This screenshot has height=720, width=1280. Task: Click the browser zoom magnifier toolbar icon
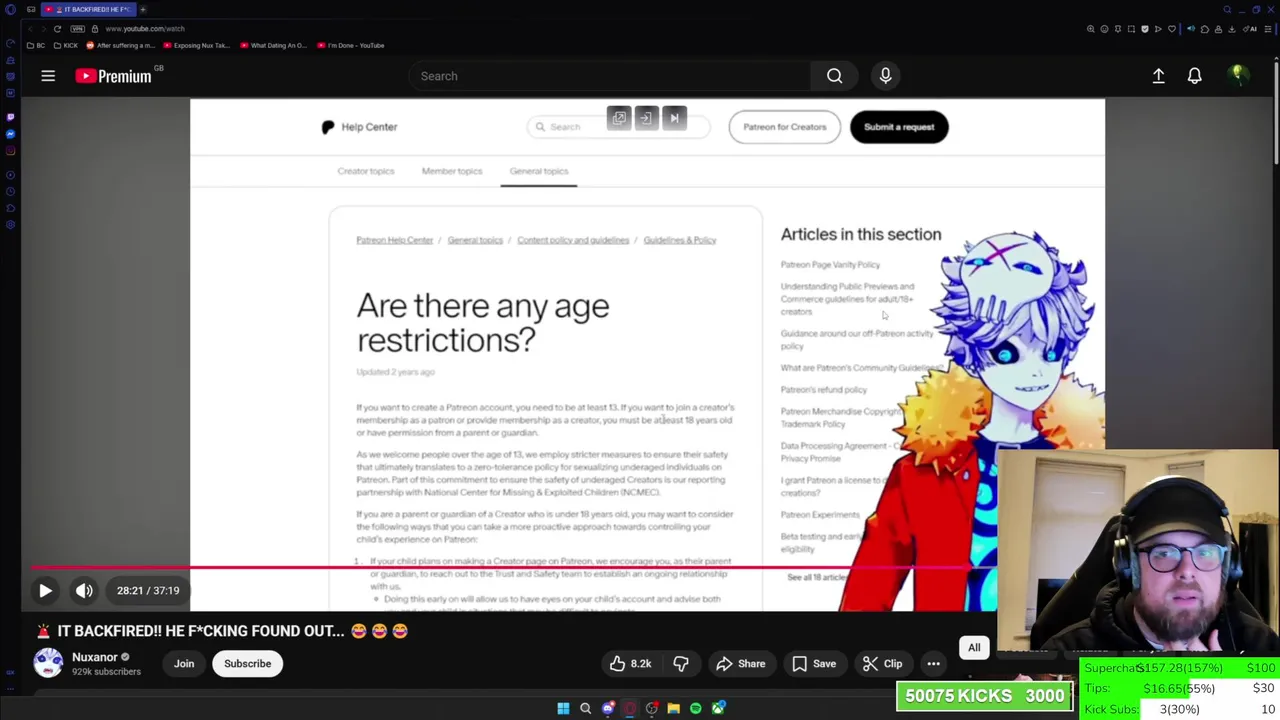click(1091, 29)
